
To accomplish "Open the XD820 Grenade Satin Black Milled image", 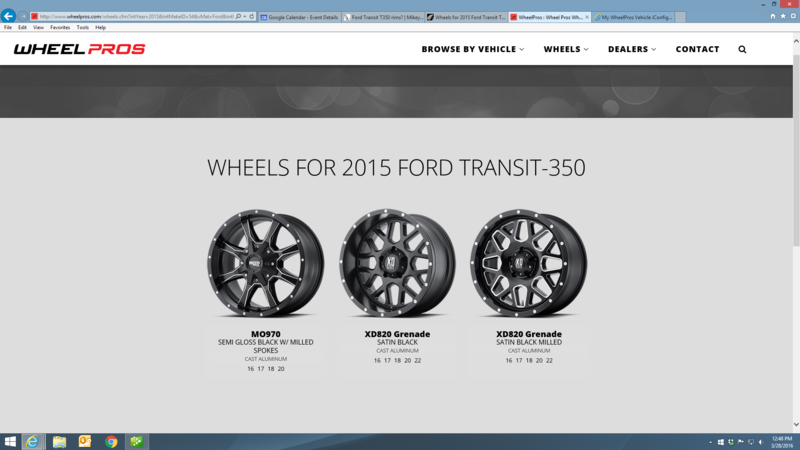I will point(529,263).
